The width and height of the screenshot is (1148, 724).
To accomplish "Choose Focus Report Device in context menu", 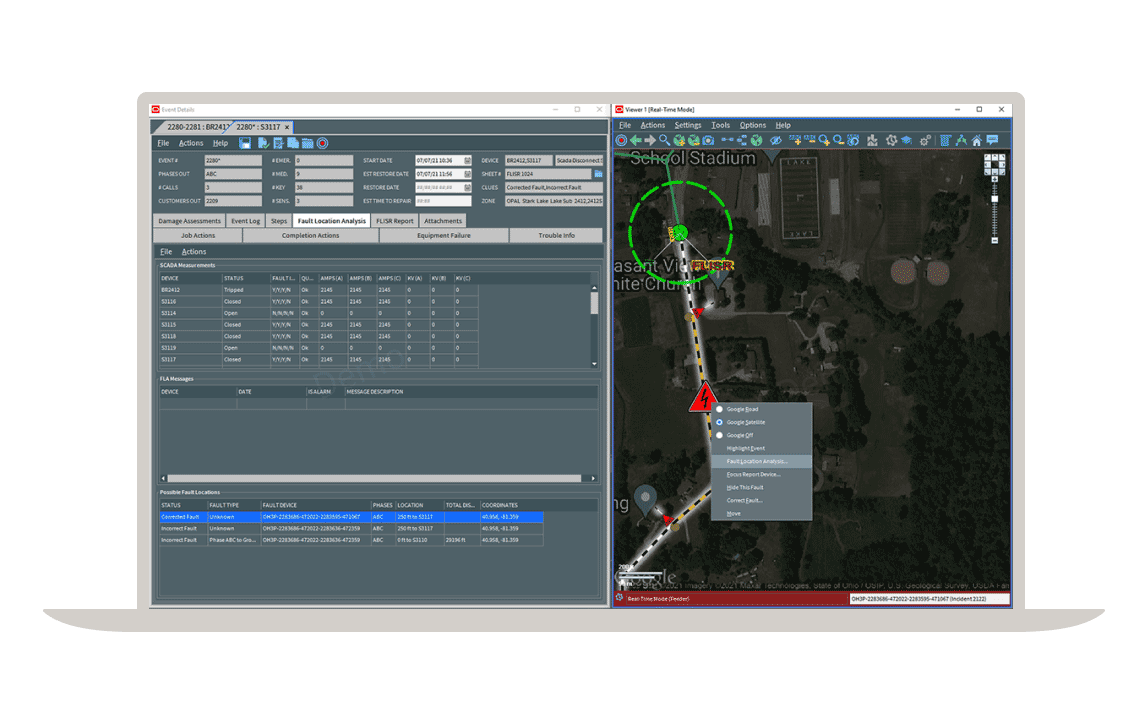I will pos(761,474).
